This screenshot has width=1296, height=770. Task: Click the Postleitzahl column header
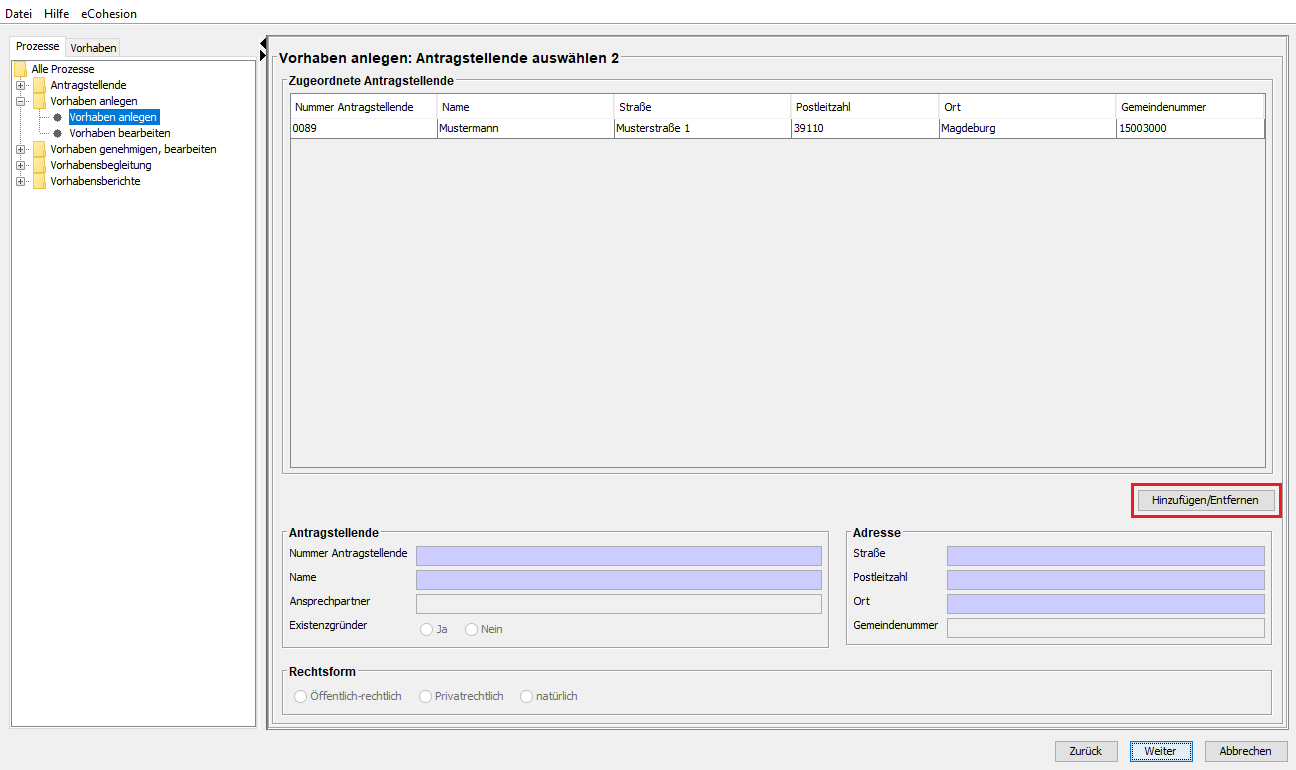point(865,107)
